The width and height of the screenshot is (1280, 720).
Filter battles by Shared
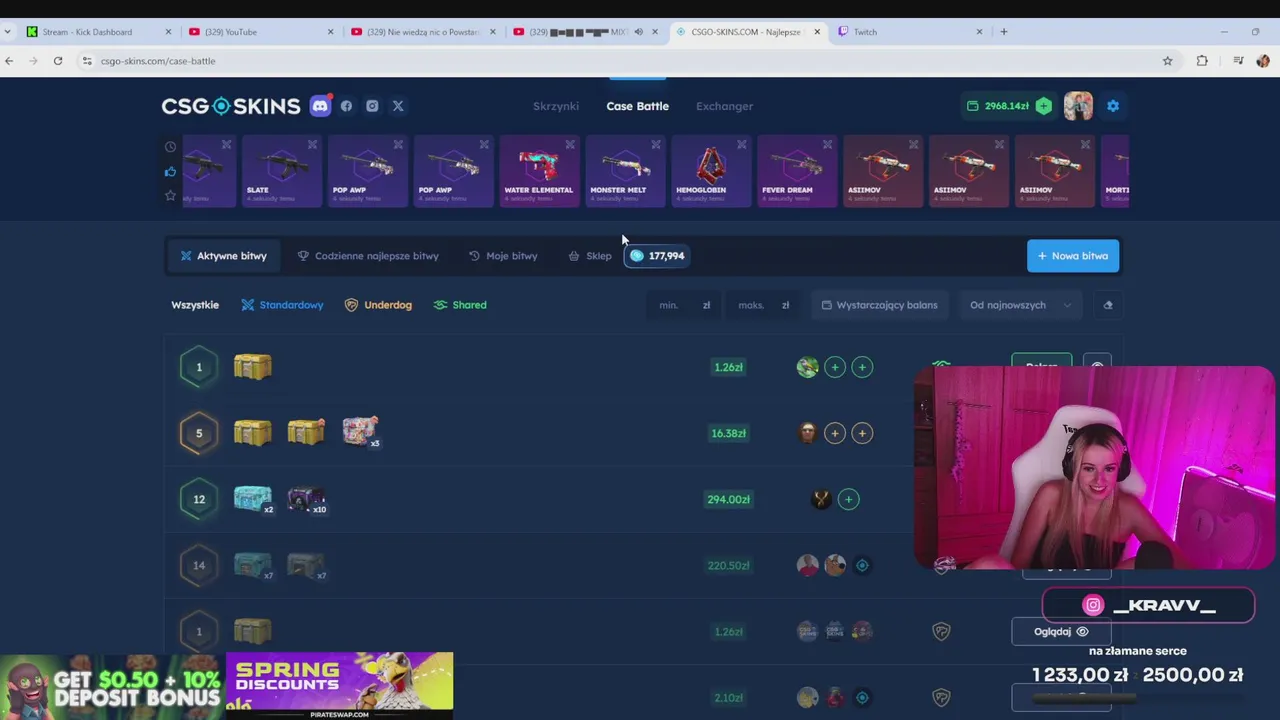[x=460, y=305]
